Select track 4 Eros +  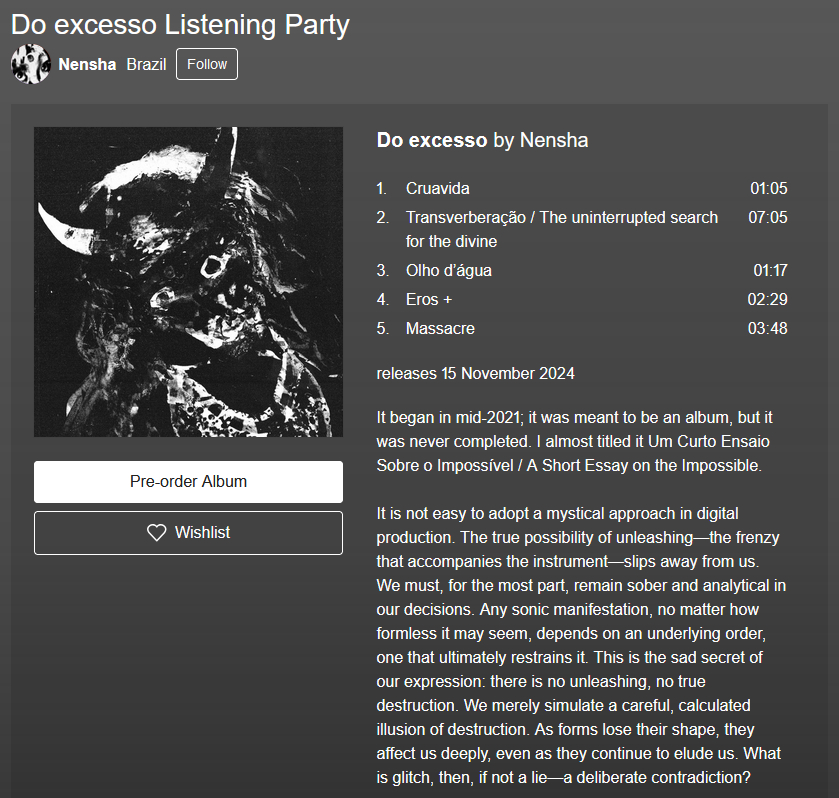click(x=582, y=299)
